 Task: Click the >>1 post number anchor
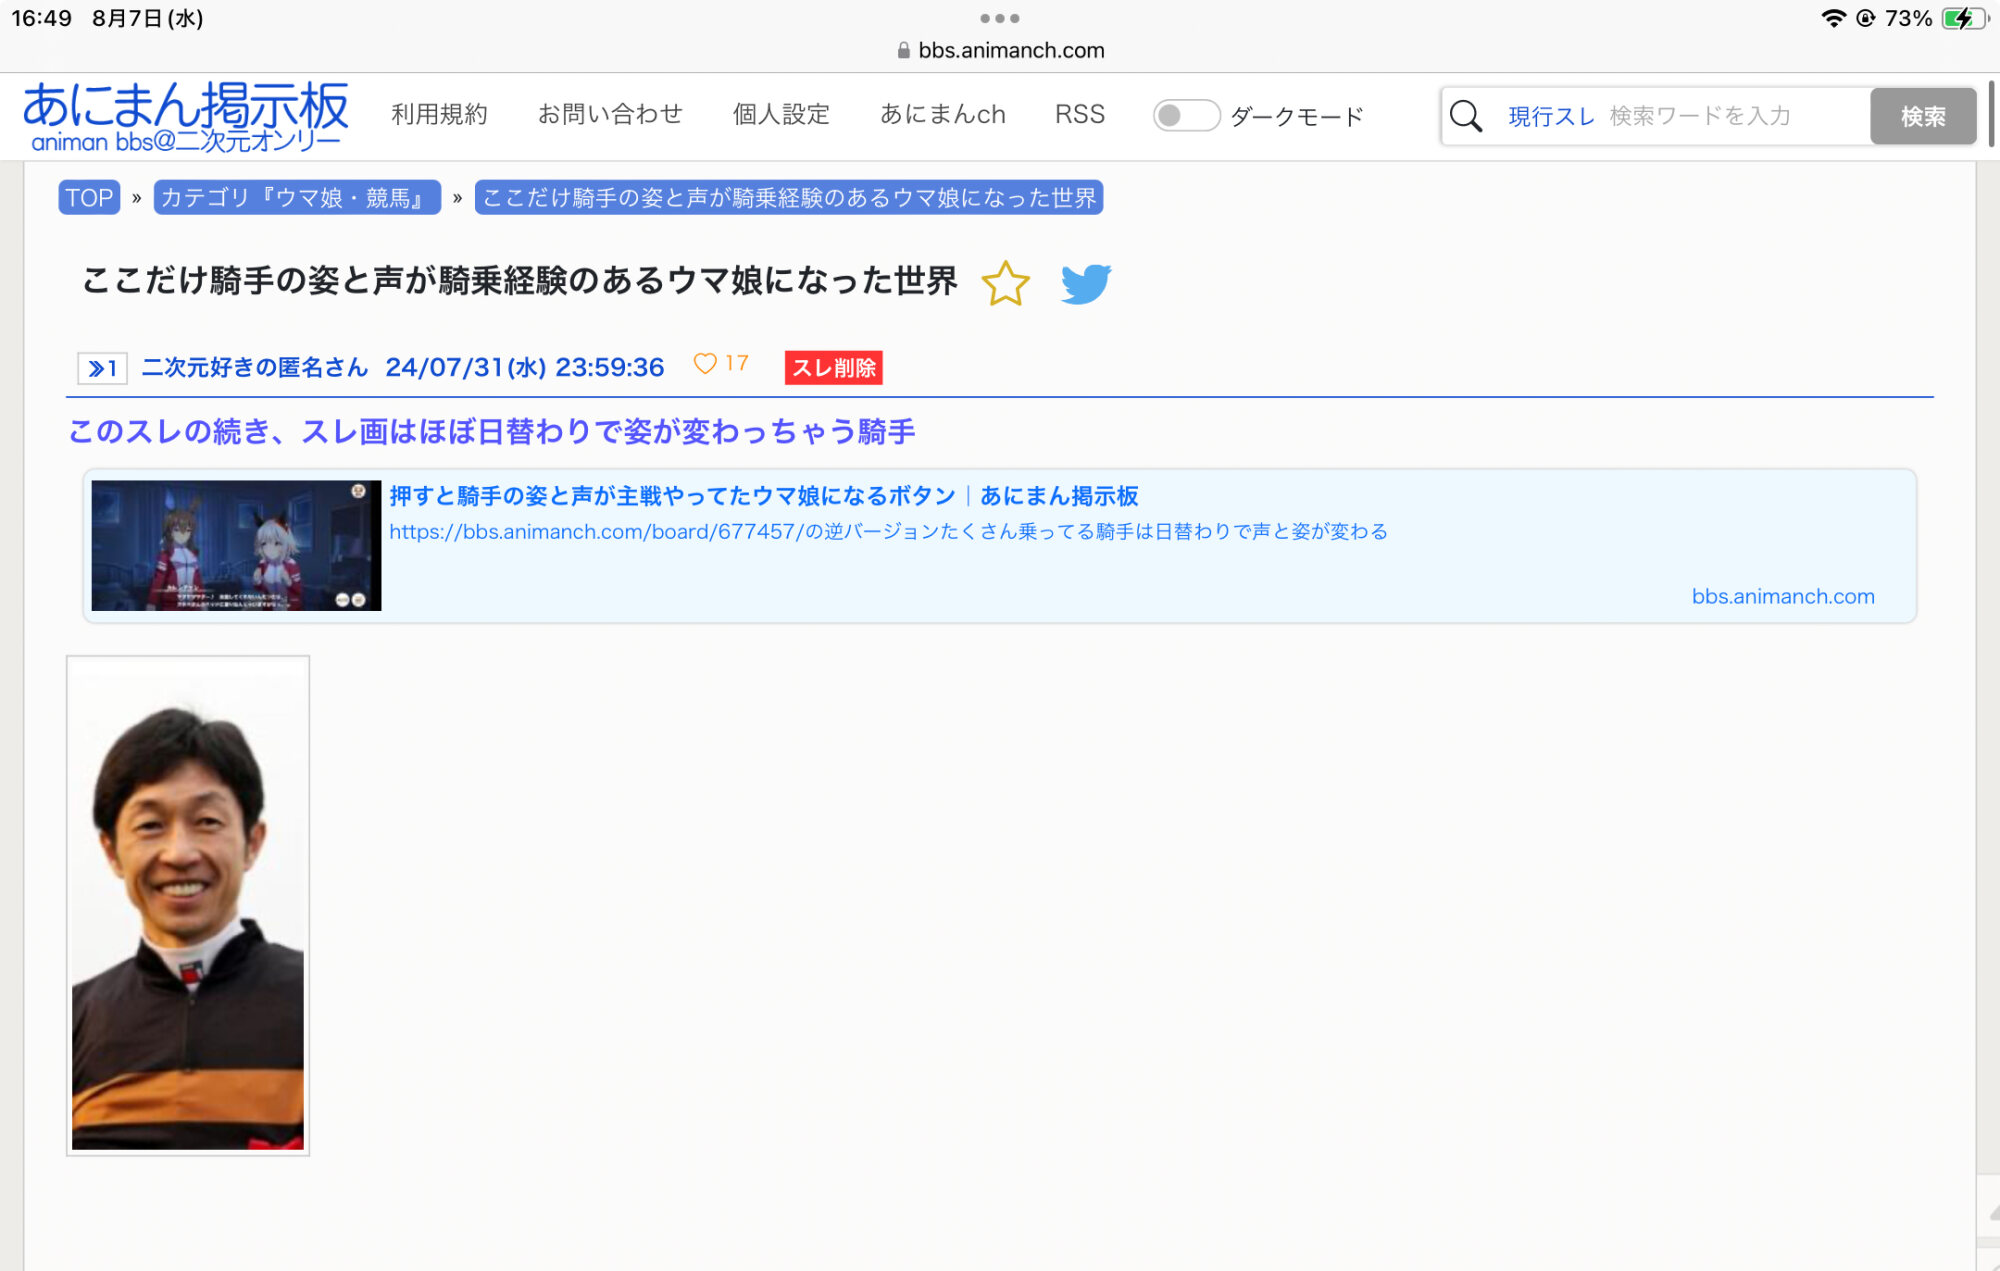point(102,368)
